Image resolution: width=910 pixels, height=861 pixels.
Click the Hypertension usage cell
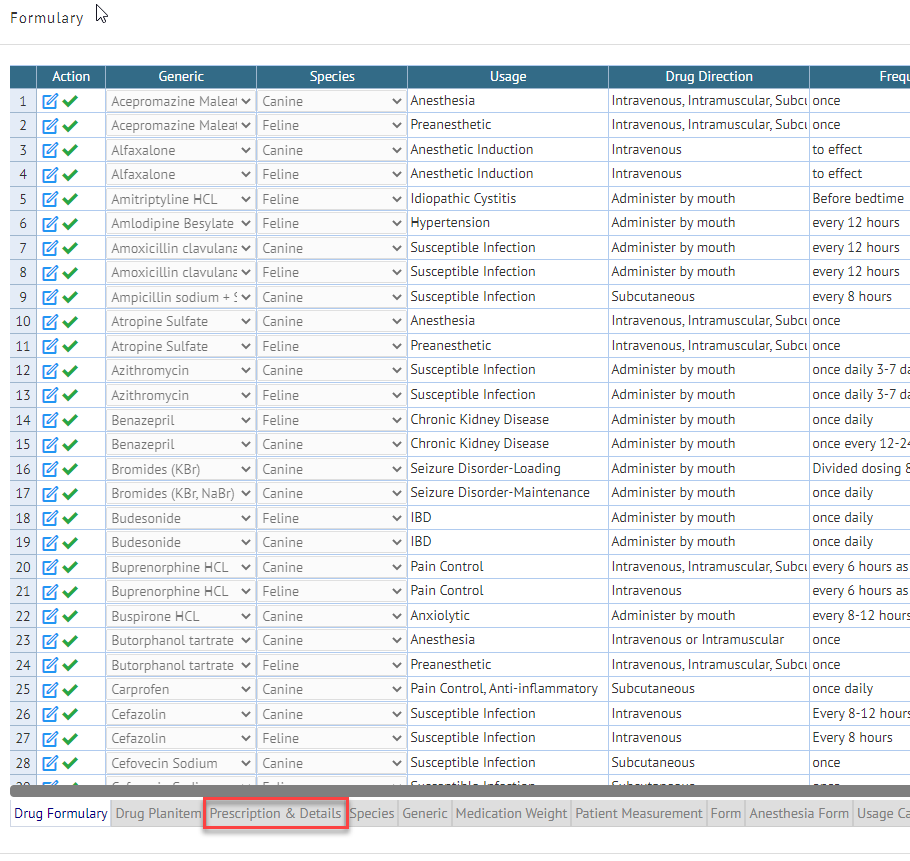508,223
